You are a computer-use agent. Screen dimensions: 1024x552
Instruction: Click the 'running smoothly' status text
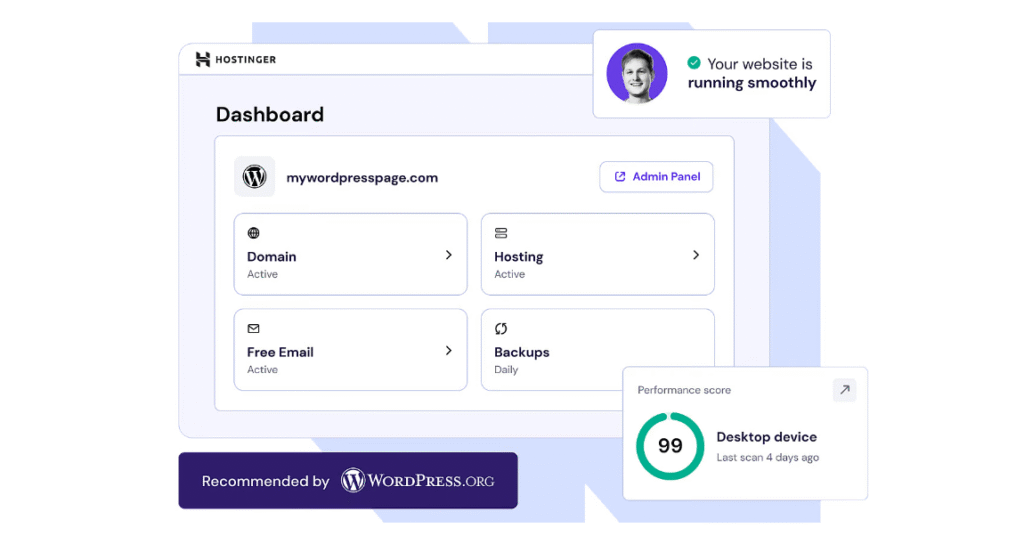[752, 83]
